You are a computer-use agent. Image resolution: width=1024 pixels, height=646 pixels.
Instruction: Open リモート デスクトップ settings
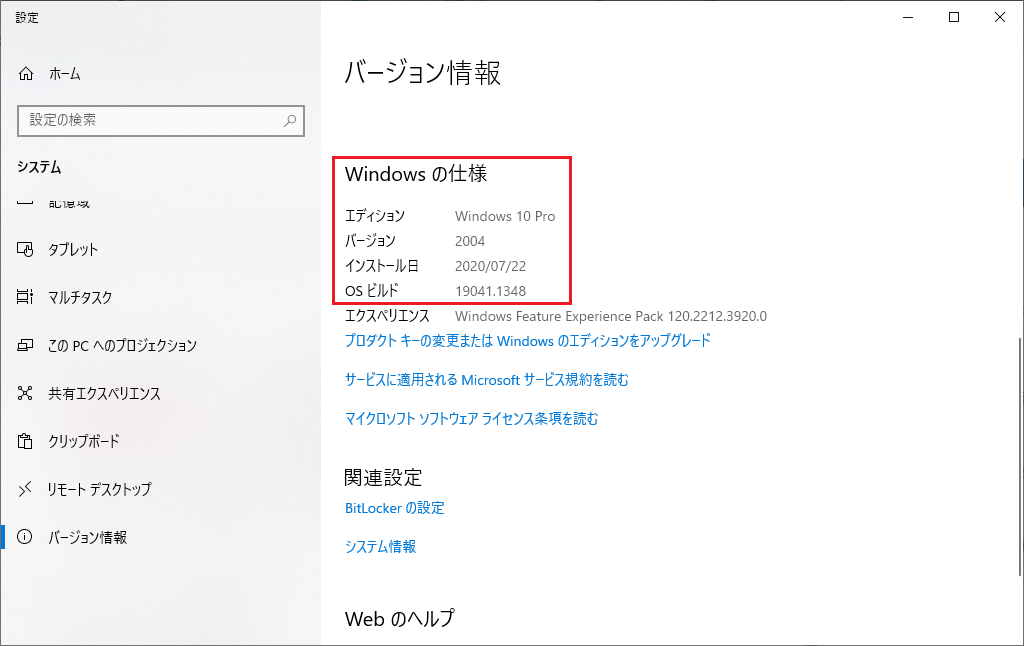pos(99,489)
